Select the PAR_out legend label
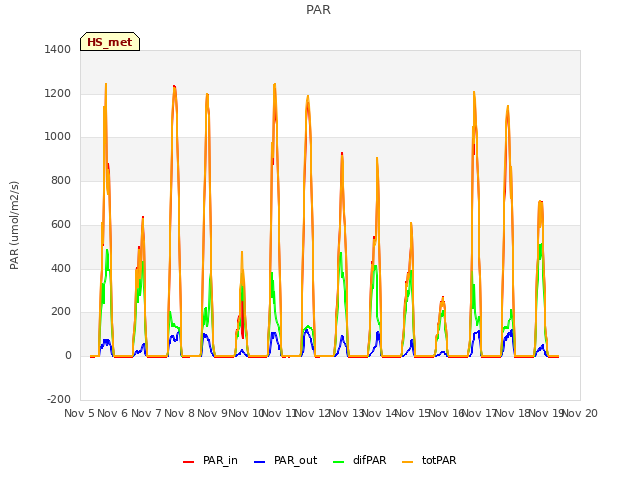Viewport: 640px width, 480px height. pos(296,460)
